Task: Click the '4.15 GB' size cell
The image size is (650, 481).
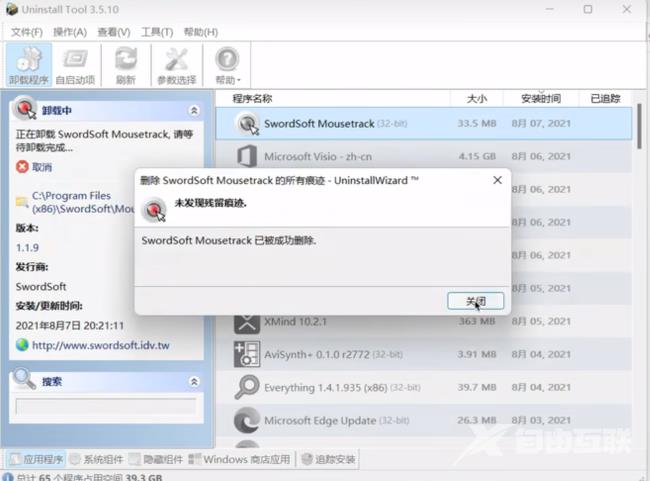Action: click(x=477, y=156)
